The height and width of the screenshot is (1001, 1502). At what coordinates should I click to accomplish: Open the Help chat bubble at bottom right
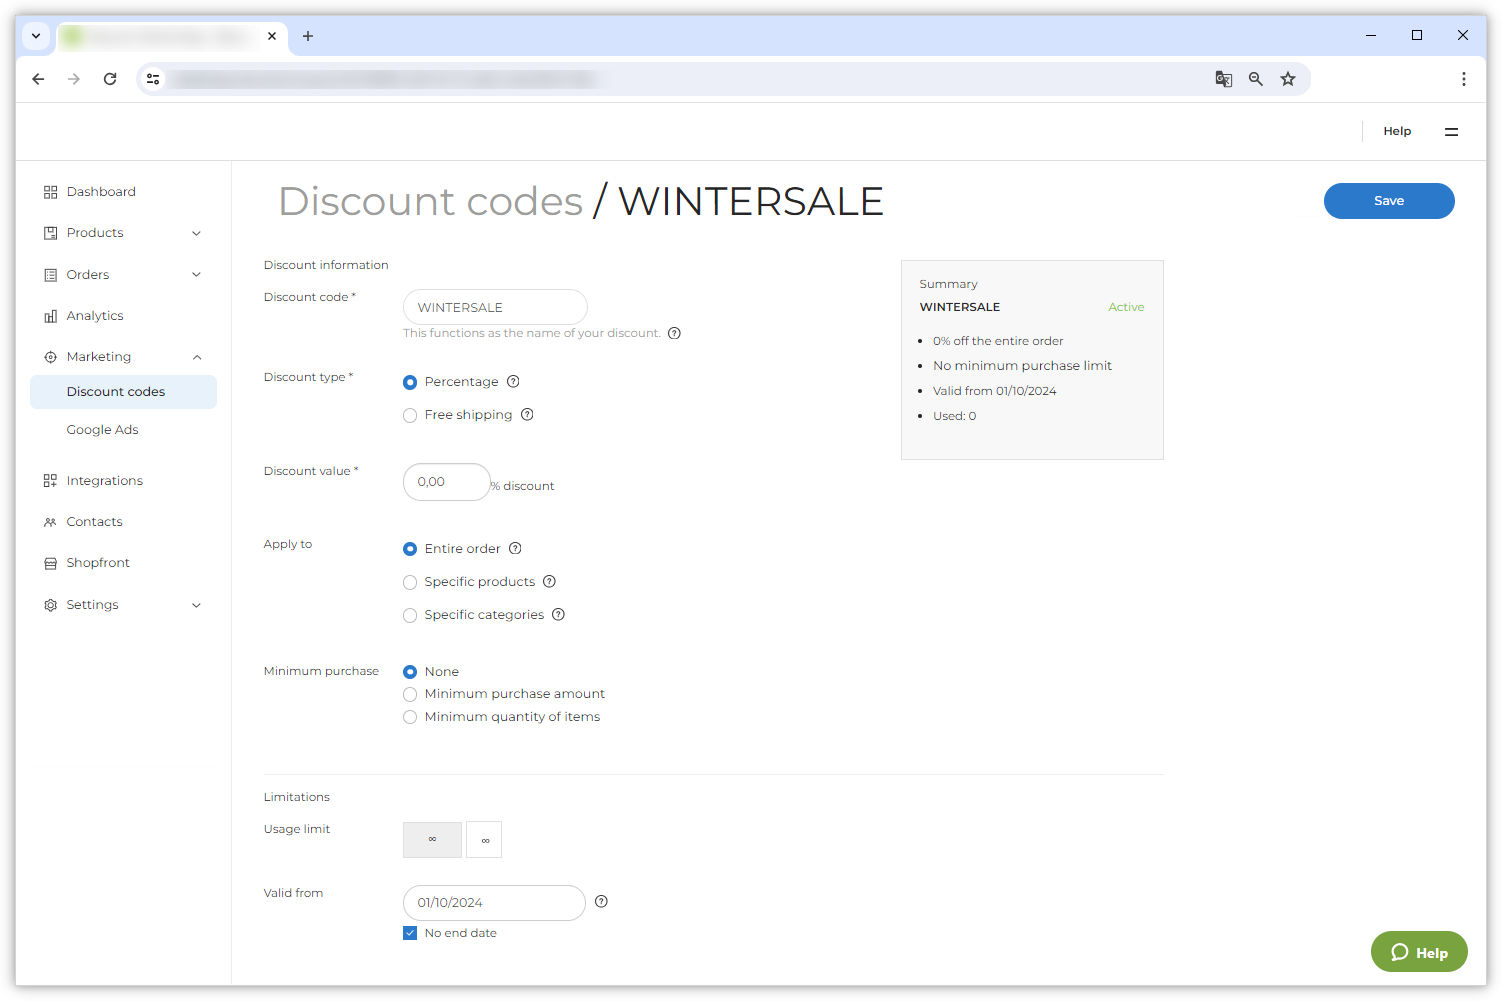[x=1419, y=952]
